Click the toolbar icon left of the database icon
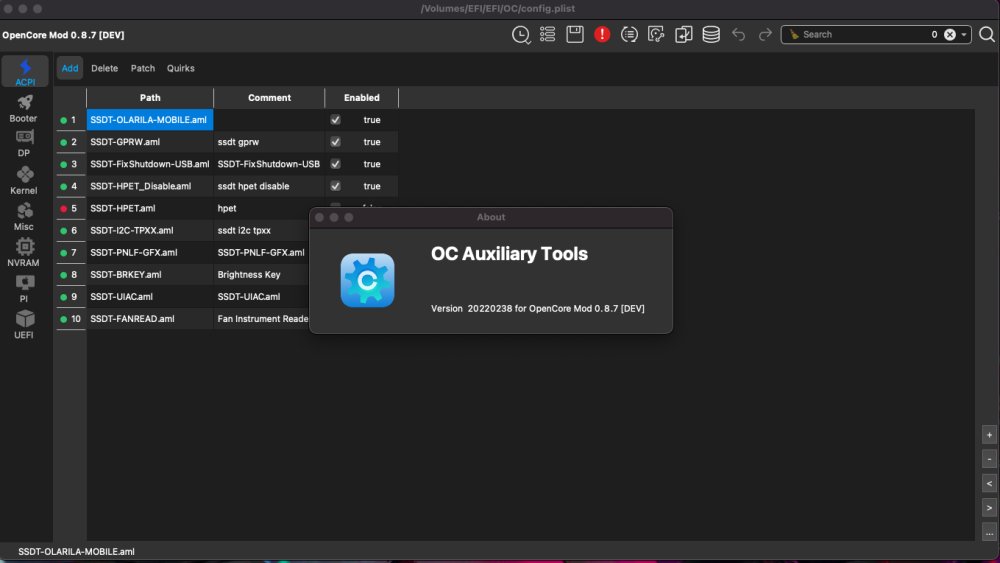This screenshot has width=1000, height=563. [x=684, y=34]
